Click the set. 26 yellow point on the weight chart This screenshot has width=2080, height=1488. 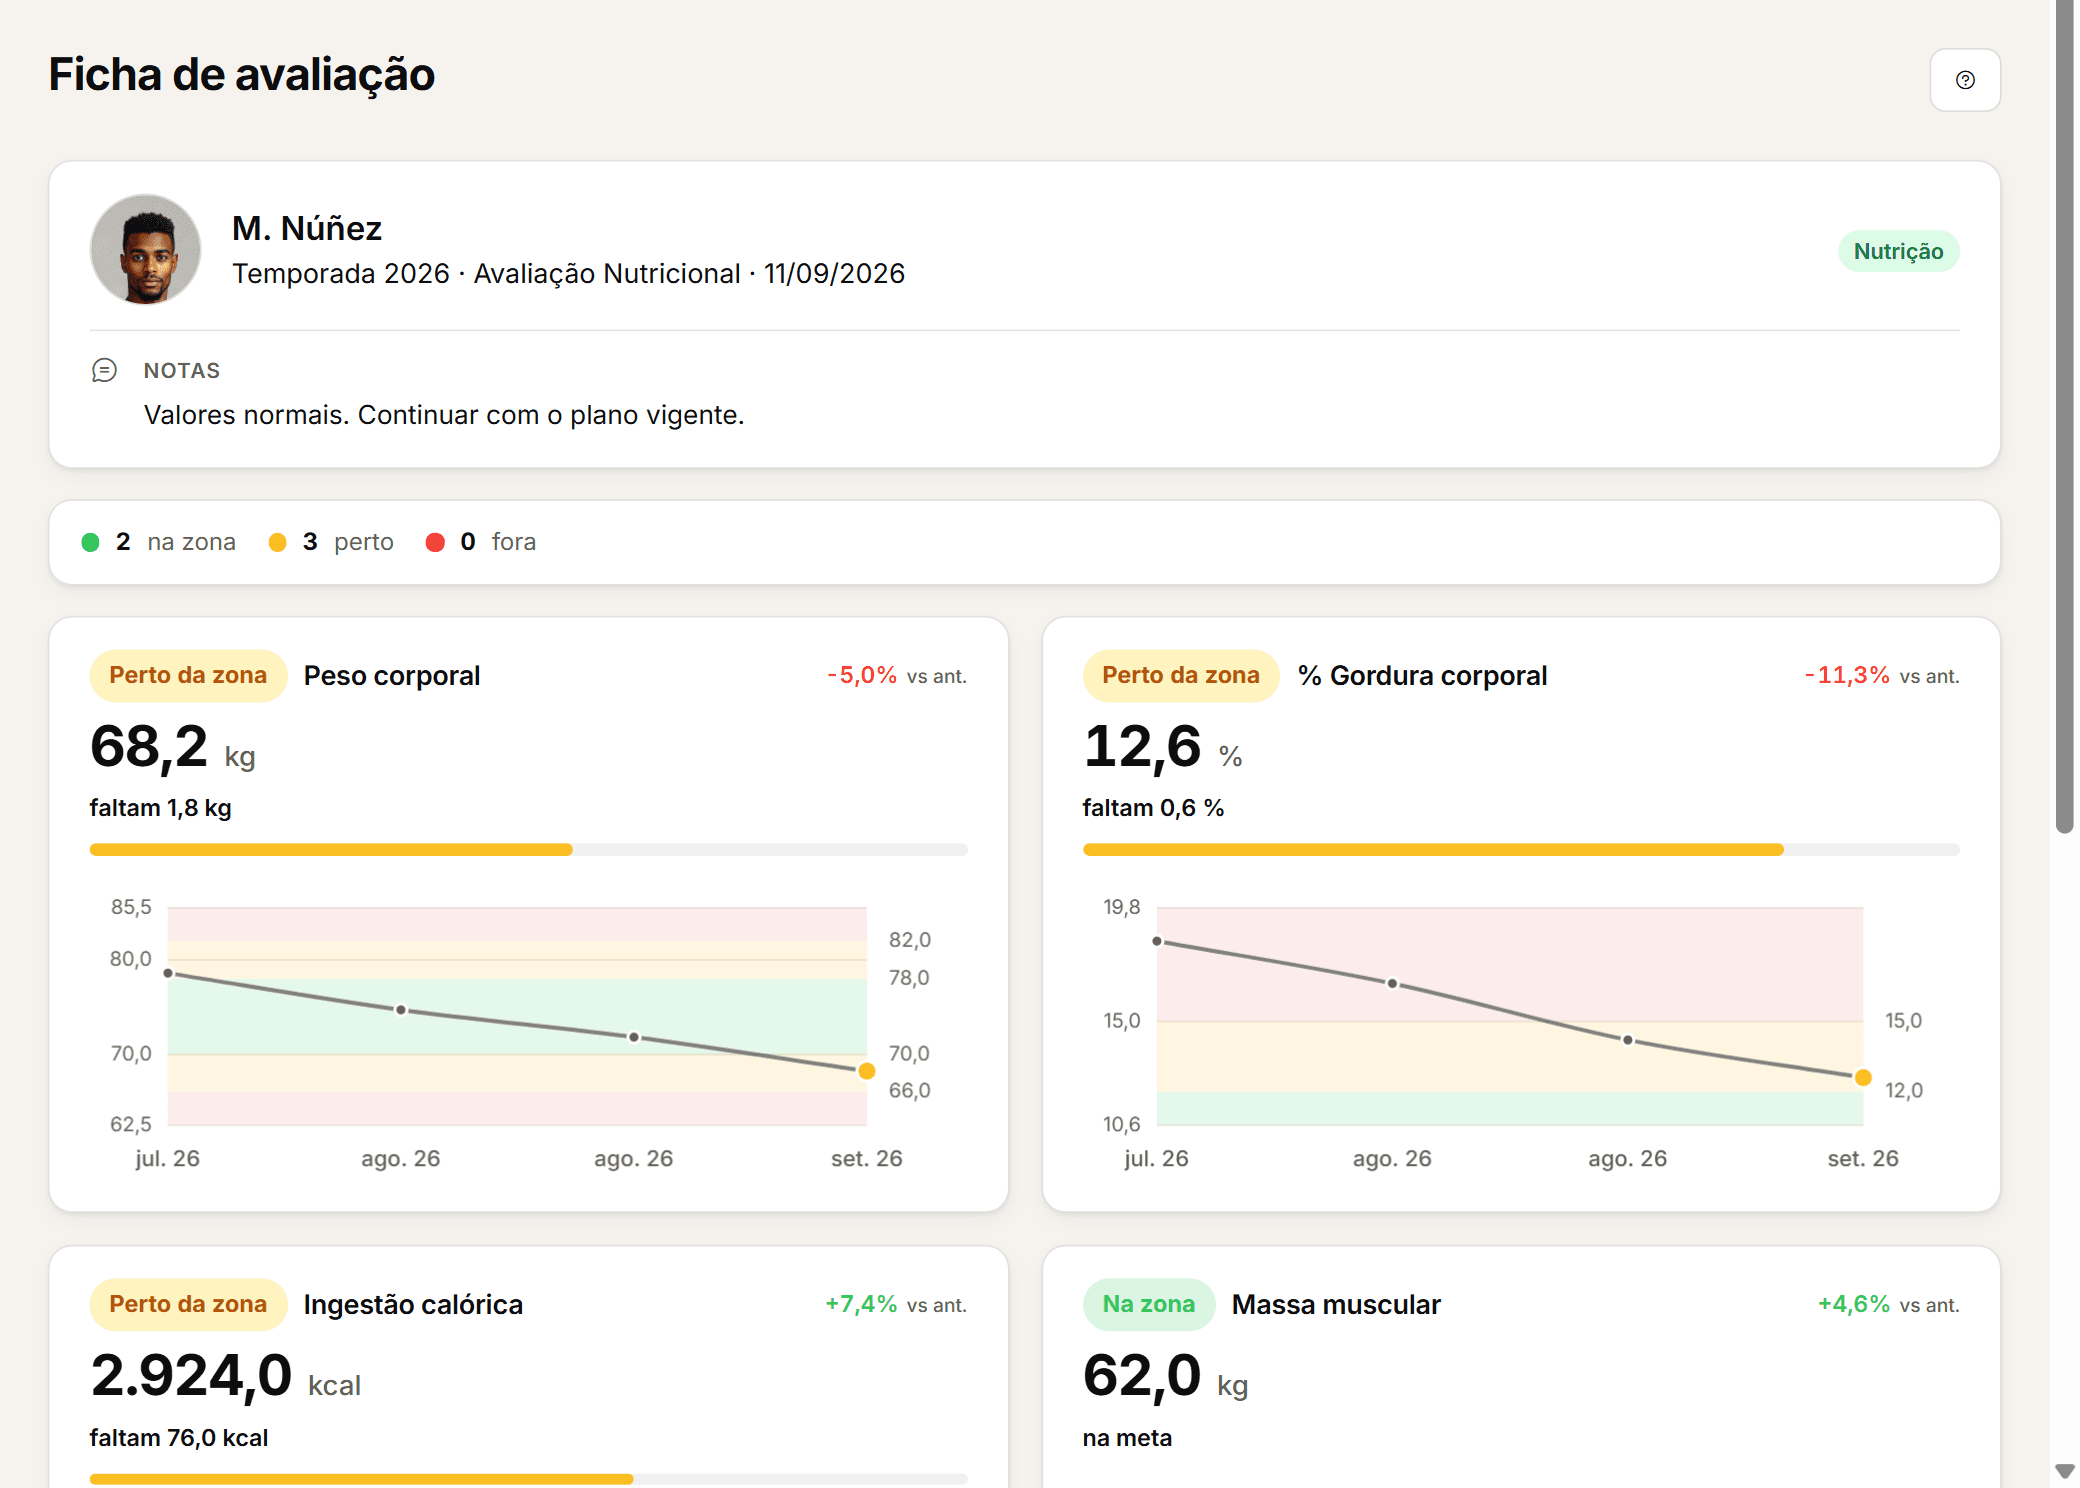click(x=867, y=1071)
